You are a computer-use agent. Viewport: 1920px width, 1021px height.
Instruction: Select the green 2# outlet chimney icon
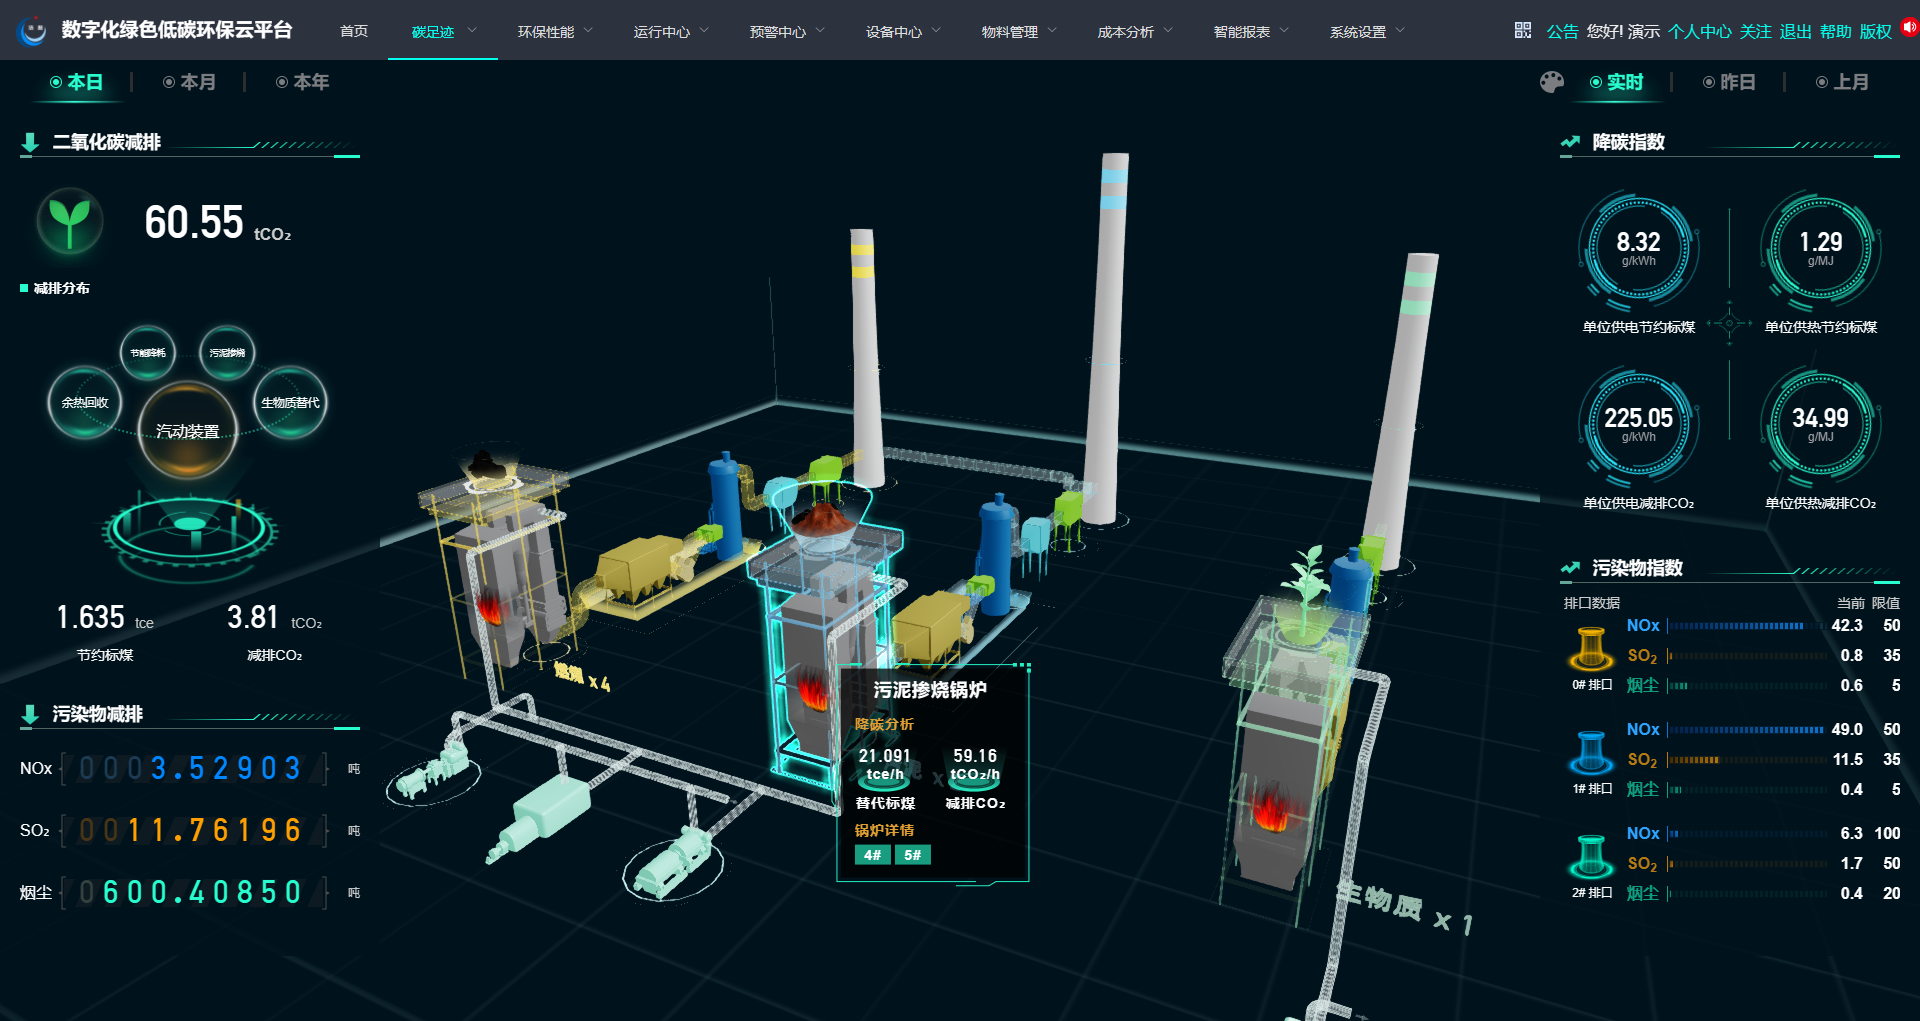click(1590, 857)
